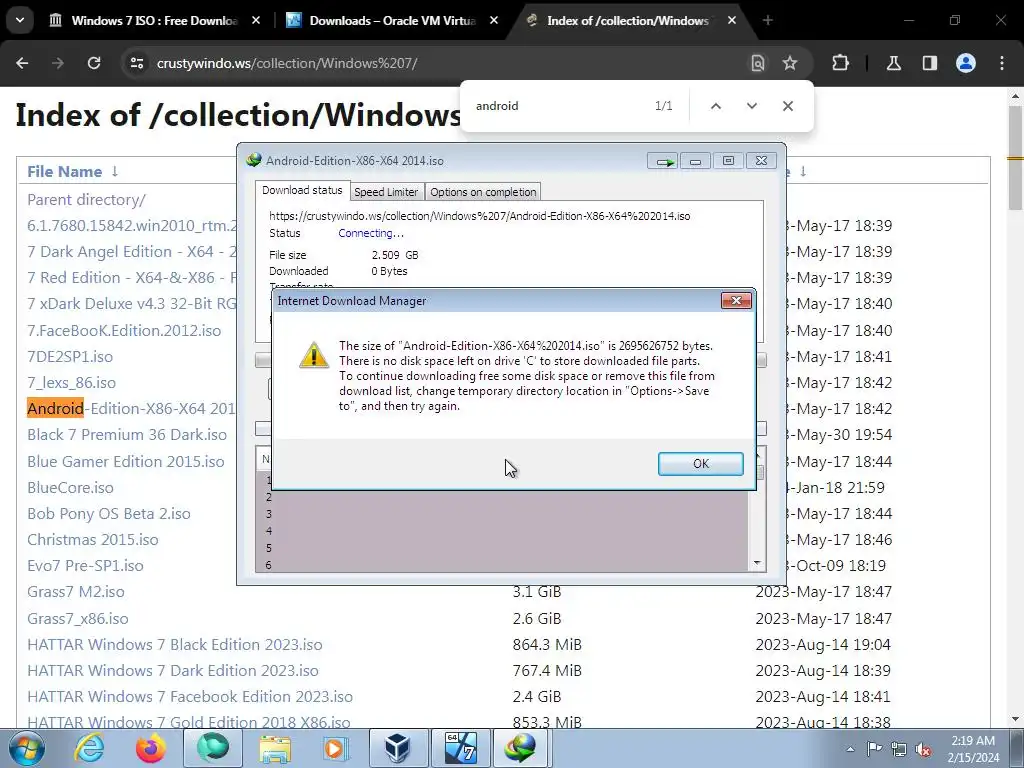This screenshot has height=768, width=1024.
Task: Open the 64-bit Windows 7 taskbar icon
Action: [460, 748]
